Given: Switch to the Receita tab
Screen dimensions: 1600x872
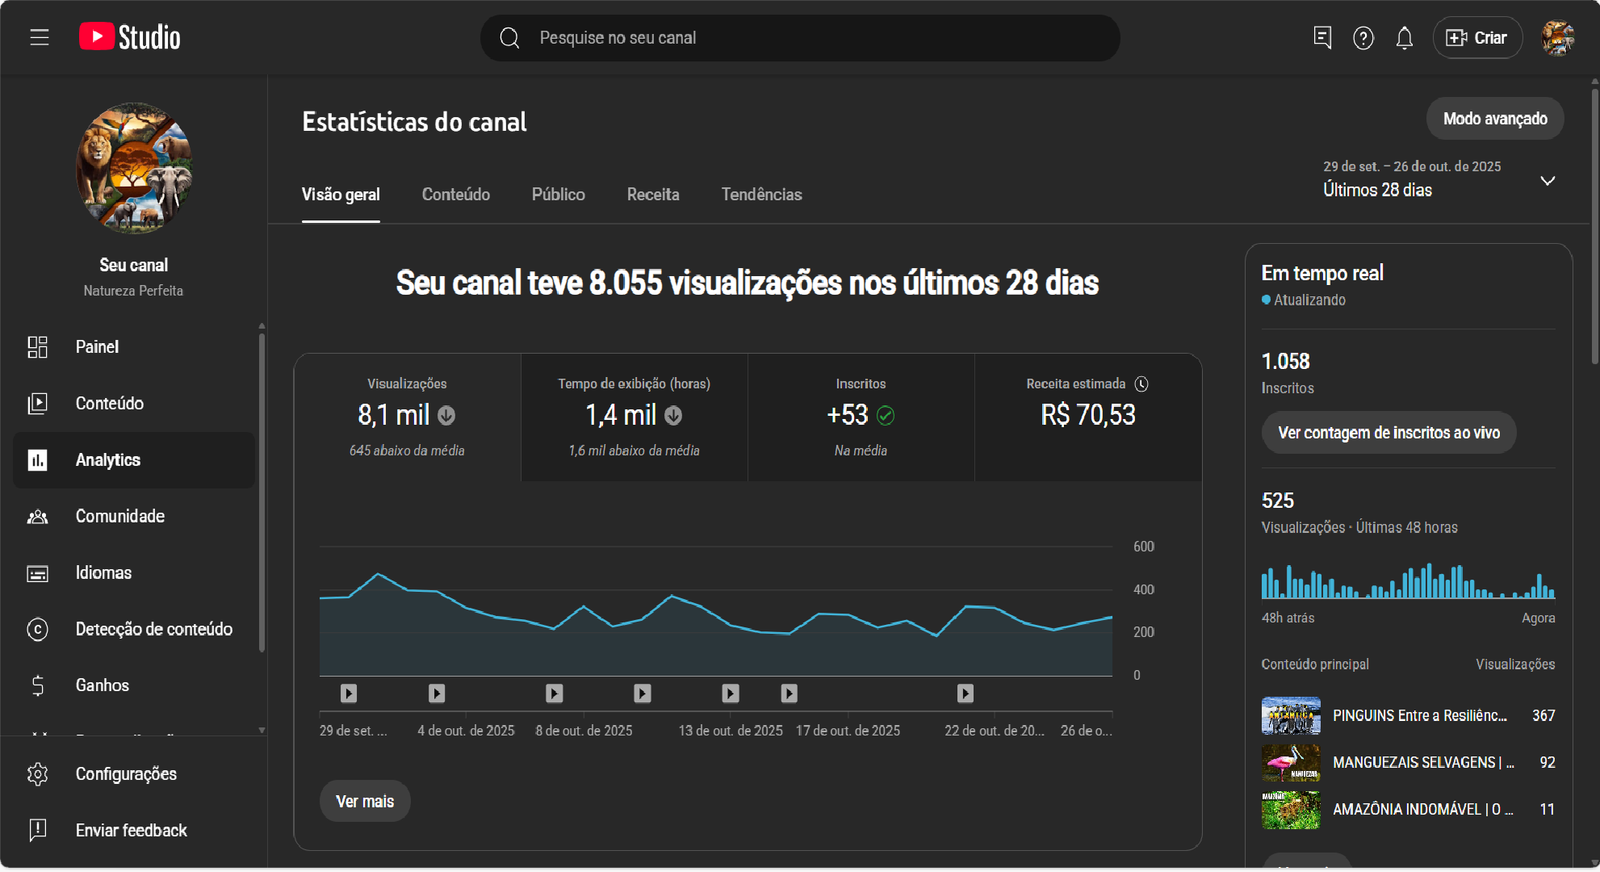Looking at the screenshot, I should [x=653, y=194].
